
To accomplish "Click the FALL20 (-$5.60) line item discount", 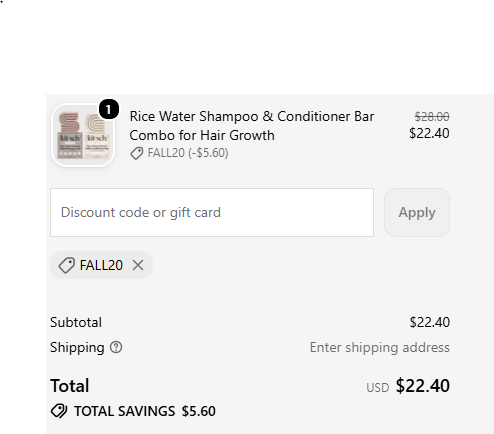I will point(188,153).
